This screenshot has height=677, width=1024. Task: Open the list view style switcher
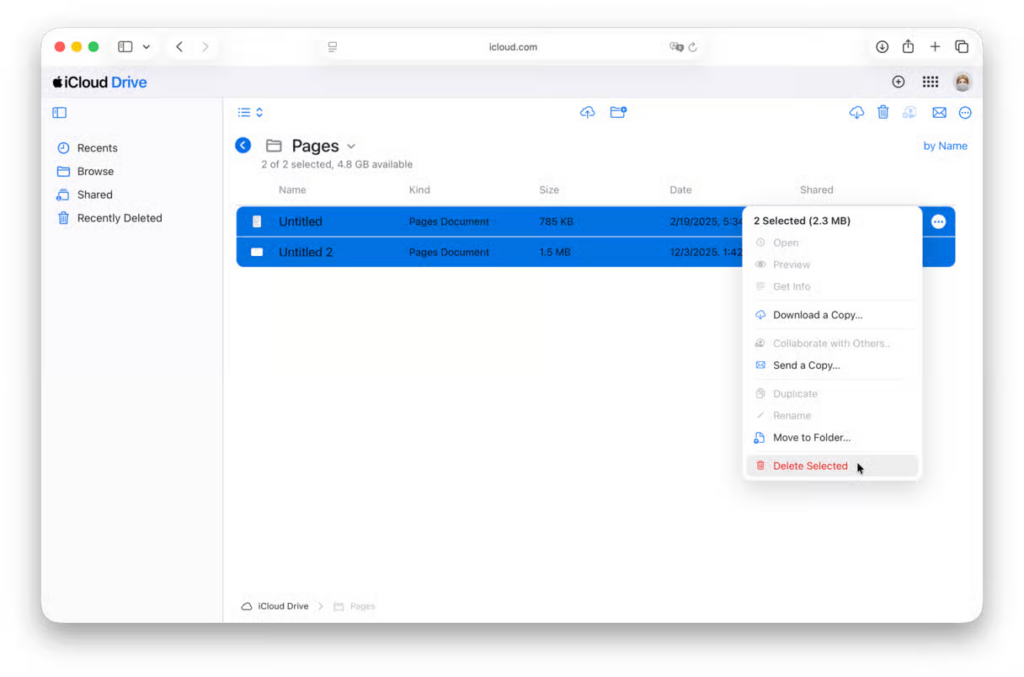250,113
